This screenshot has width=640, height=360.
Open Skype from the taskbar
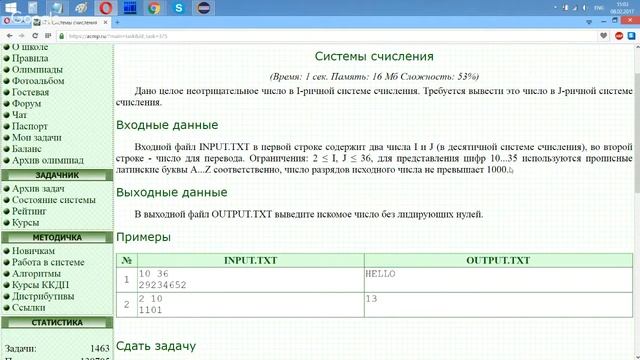pos(179,8)
